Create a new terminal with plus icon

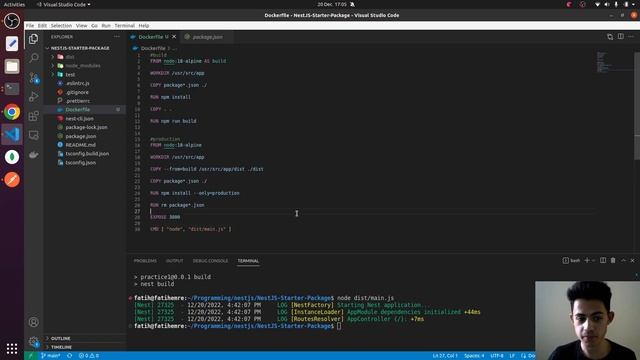(x=587, y=260)
